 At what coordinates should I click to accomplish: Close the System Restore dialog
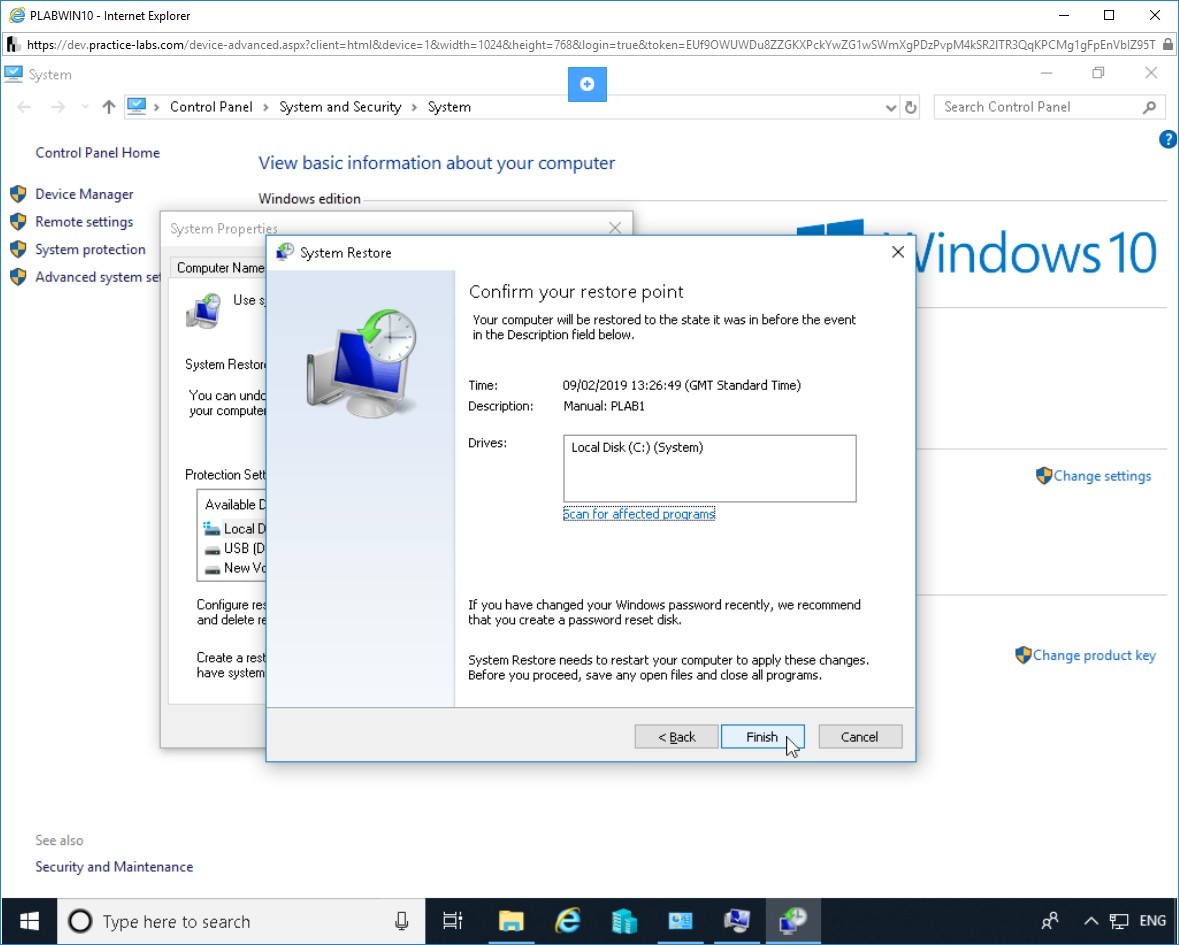click(898, 253)
